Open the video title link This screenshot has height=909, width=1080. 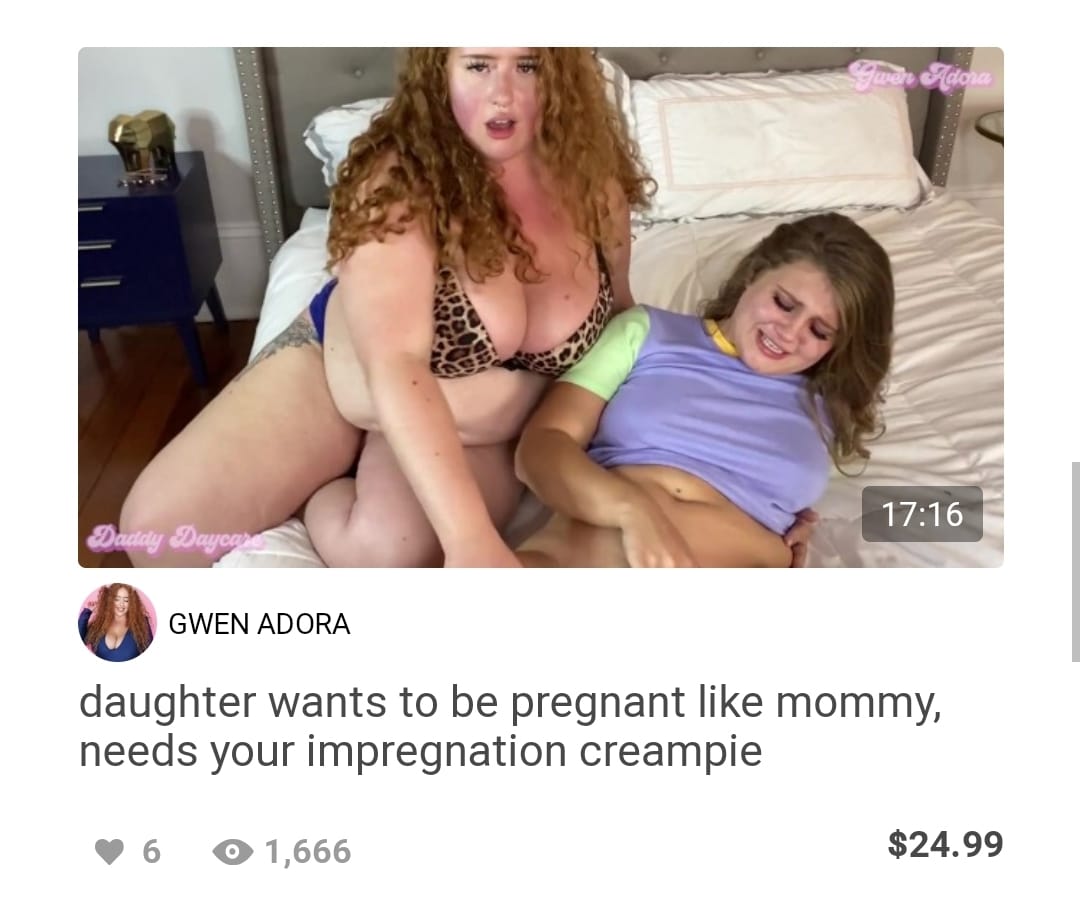click(510, 726)
